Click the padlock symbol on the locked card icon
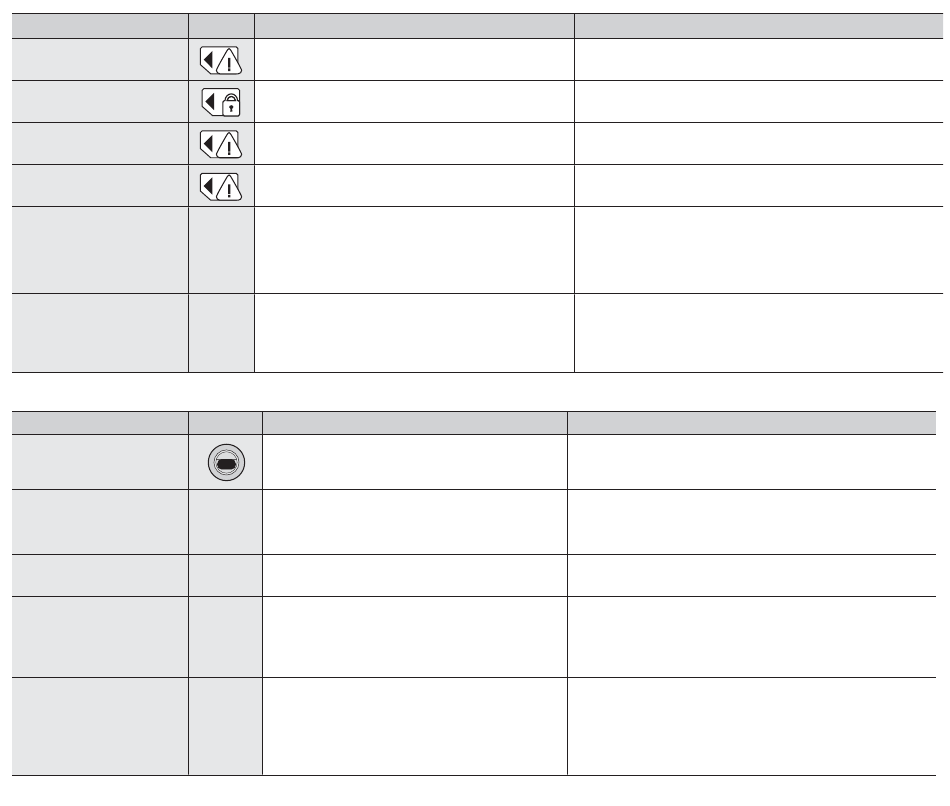Screen dimensions: 950x806 click(x=231, y=105)
